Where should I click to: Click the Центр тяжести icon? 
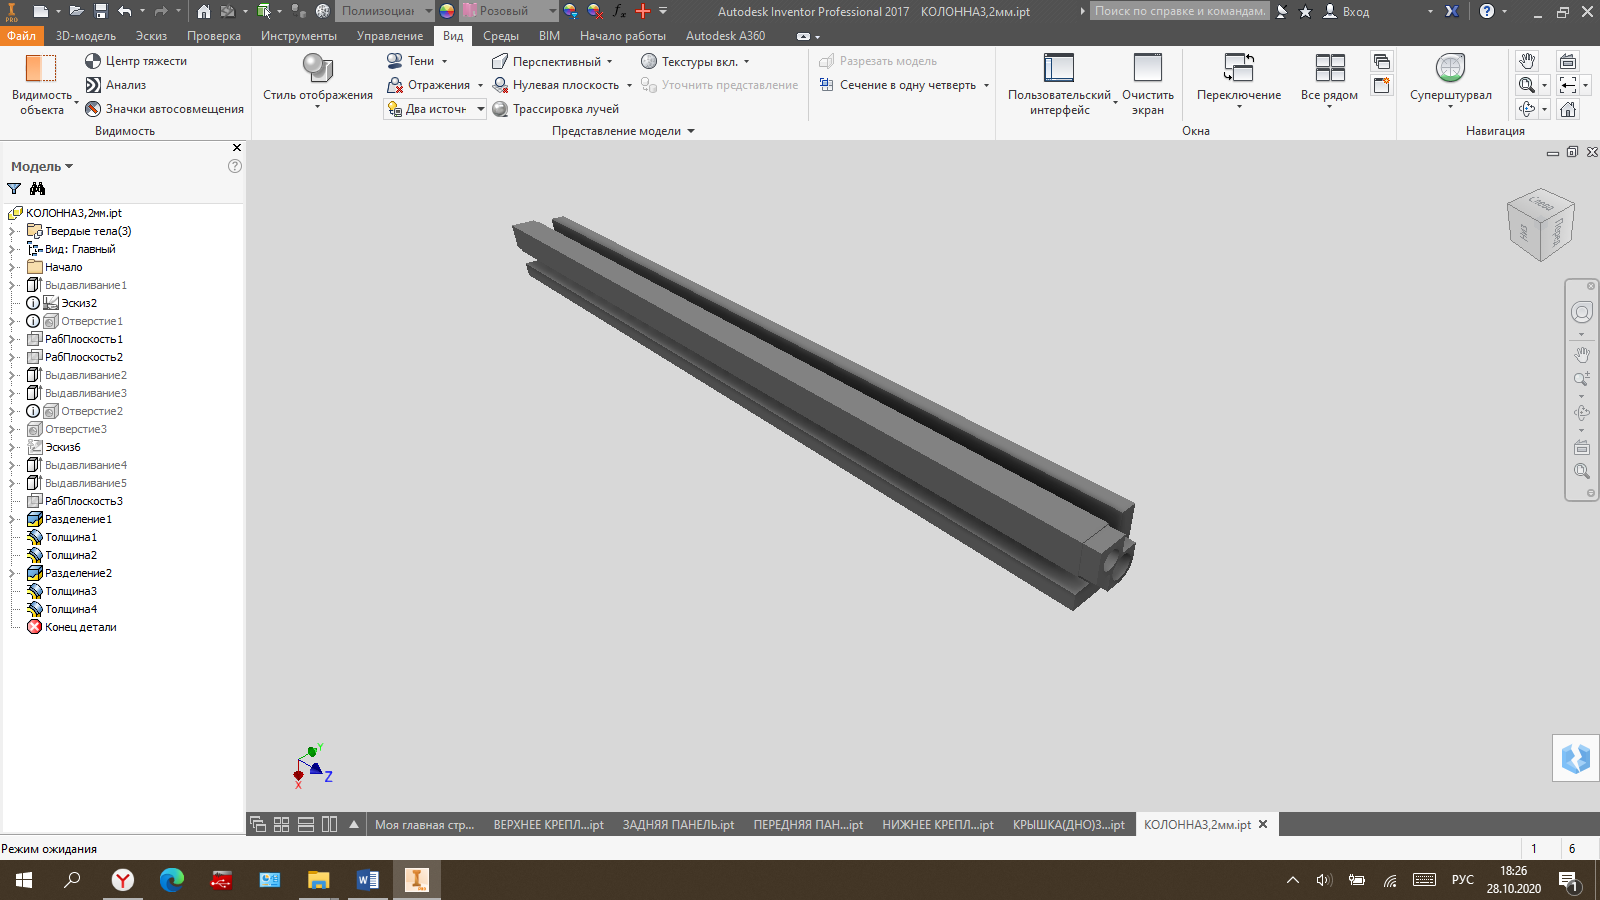[x=93, y=61]
